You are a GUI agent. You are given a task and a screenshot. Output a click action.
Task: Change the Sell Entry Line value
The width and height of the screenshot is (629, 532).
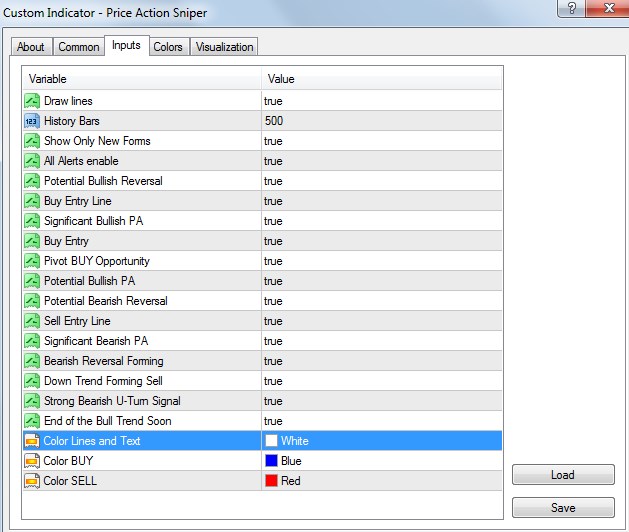pyautogui.click(x=381, y=321)
